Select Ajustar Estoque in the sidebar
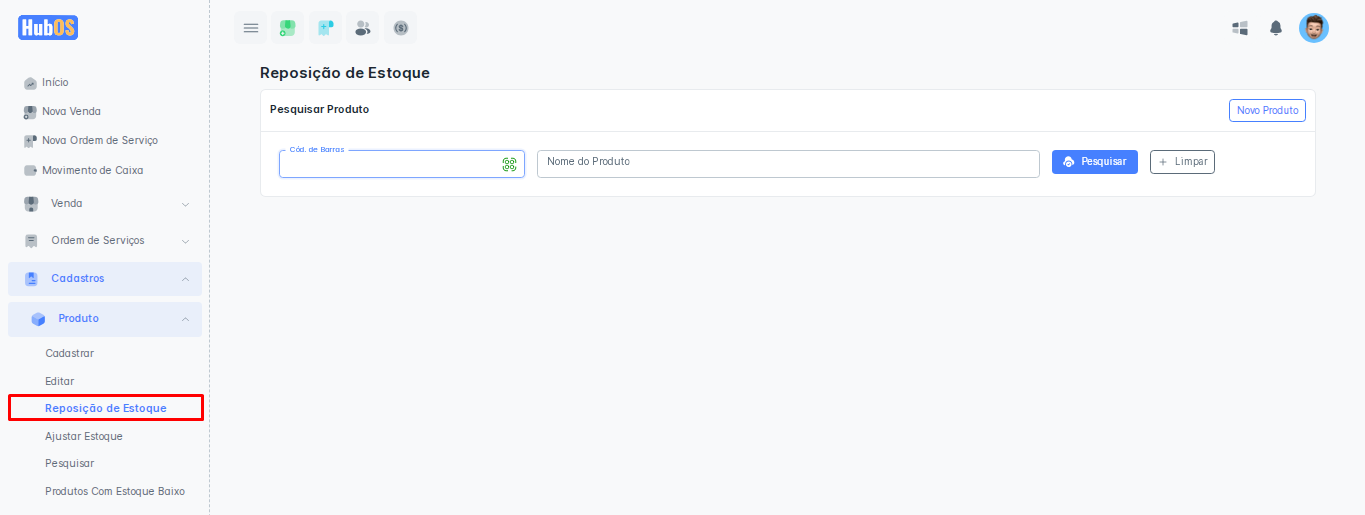The width and height of the screenshot is (1365, 515). 84,436
